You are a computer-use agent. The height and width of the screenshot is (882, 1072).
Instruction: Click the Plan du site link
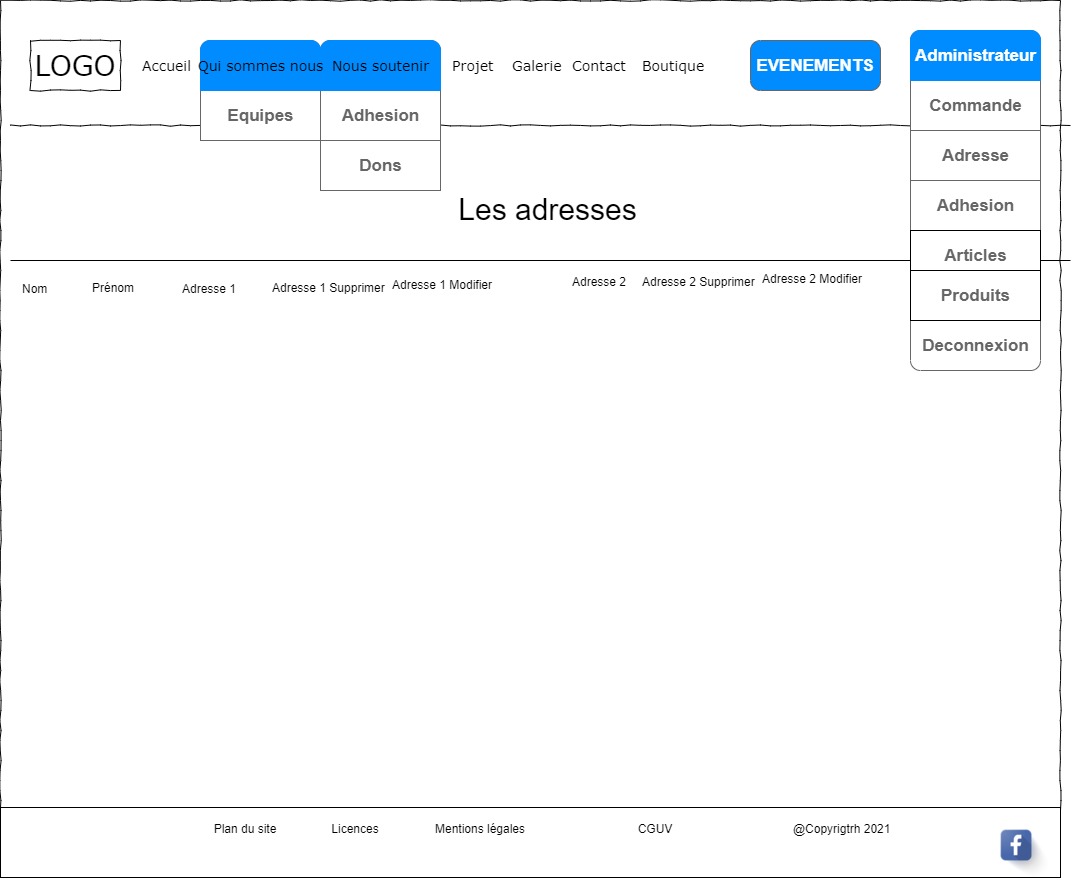[245, 829]
